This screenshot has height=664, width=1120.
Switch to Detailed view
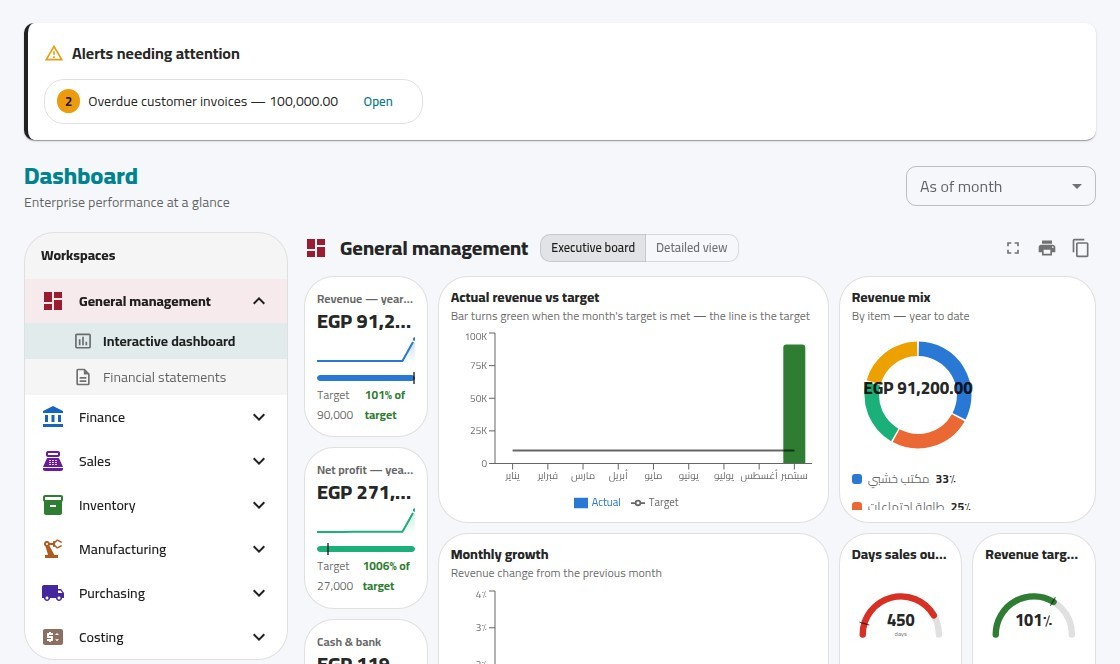(691, 248)
